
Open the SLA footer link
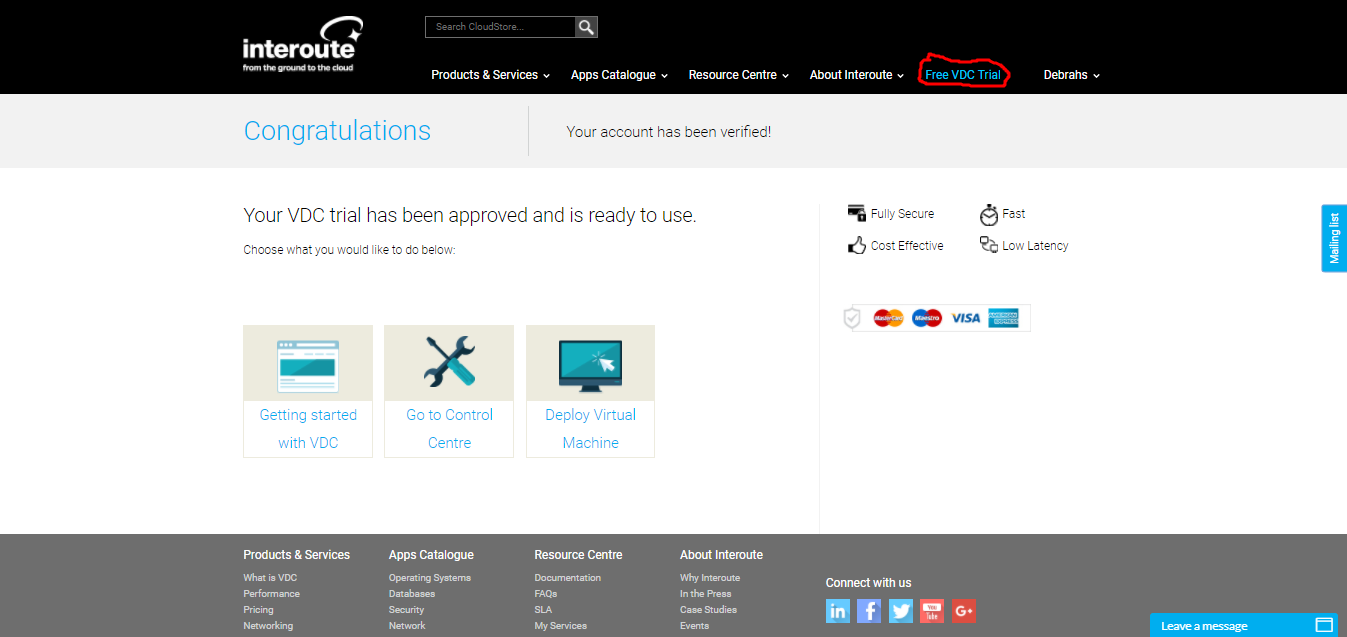click(543, 610)
